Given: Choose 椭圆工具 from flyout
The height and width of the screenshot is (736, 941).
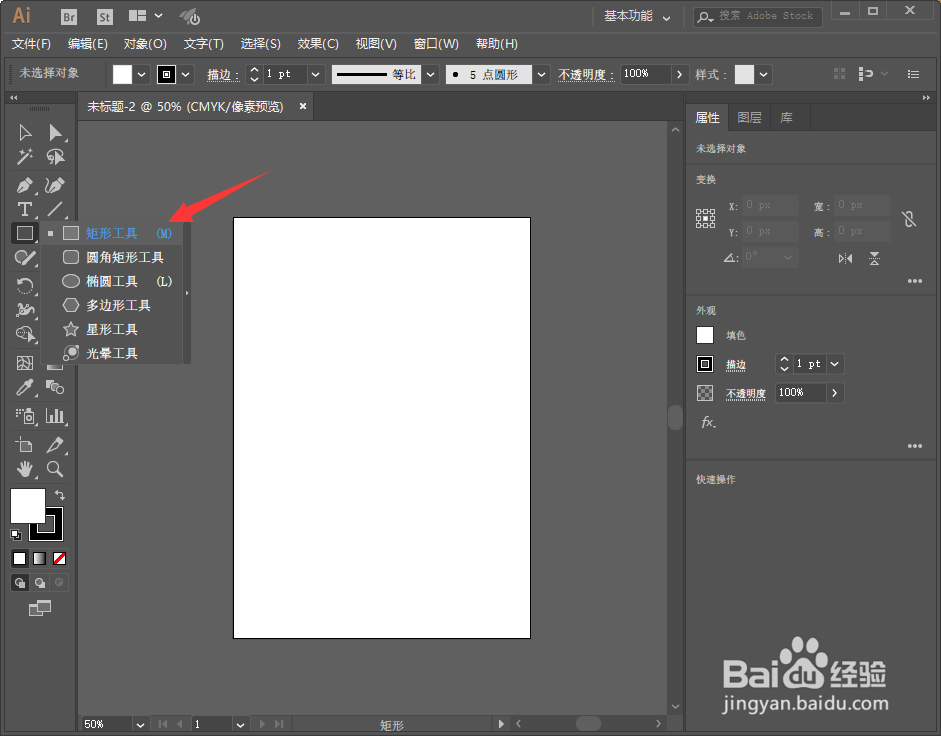Looking at the screenshot, I should click(x=112, y=281).
